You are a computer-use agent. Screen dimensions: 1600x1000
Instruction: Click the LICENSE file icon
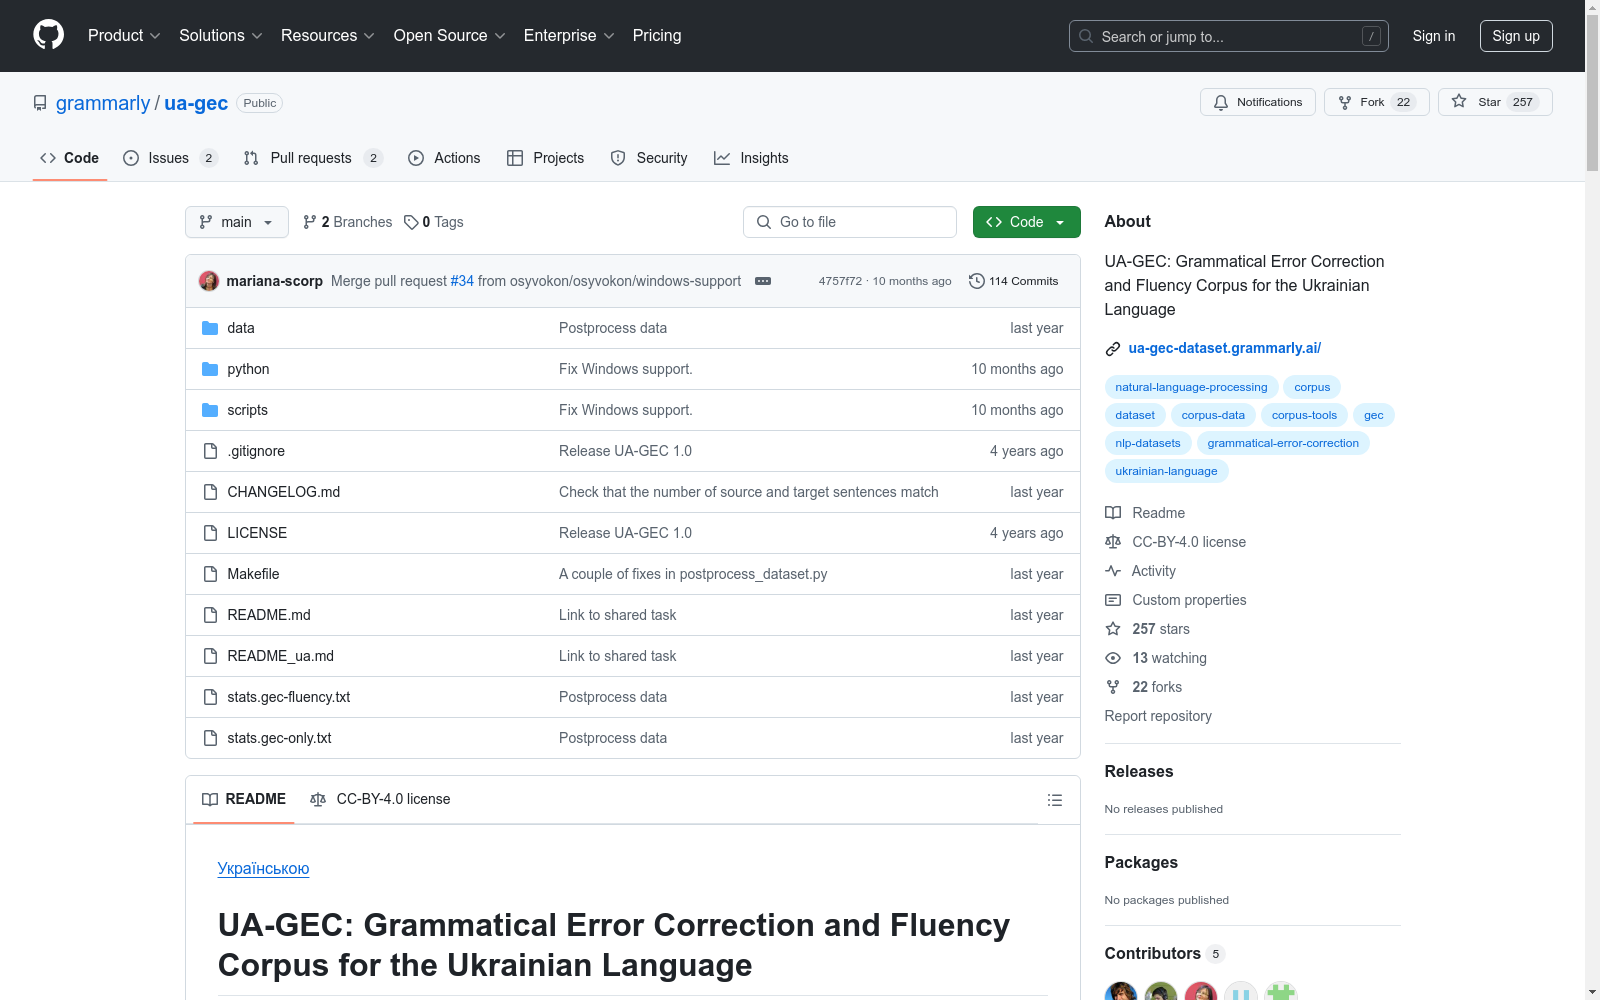[210, 533]
